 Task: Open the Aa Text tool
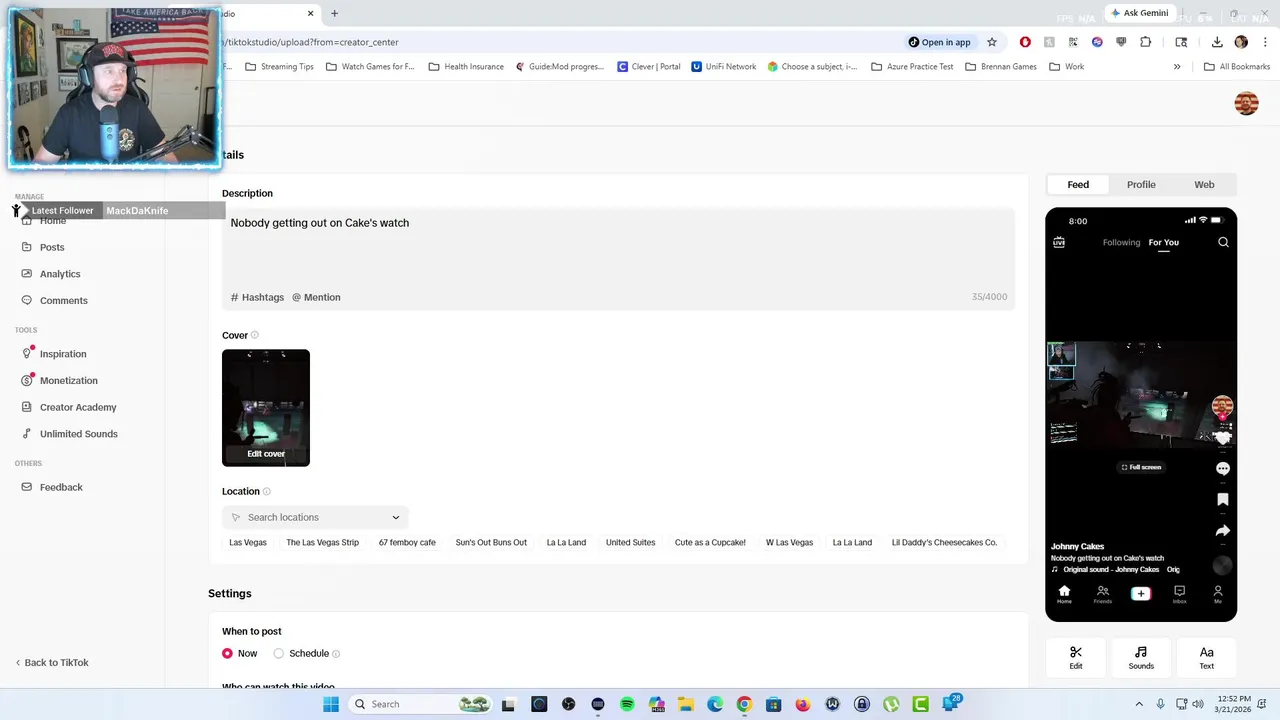tap(1207, 658)
